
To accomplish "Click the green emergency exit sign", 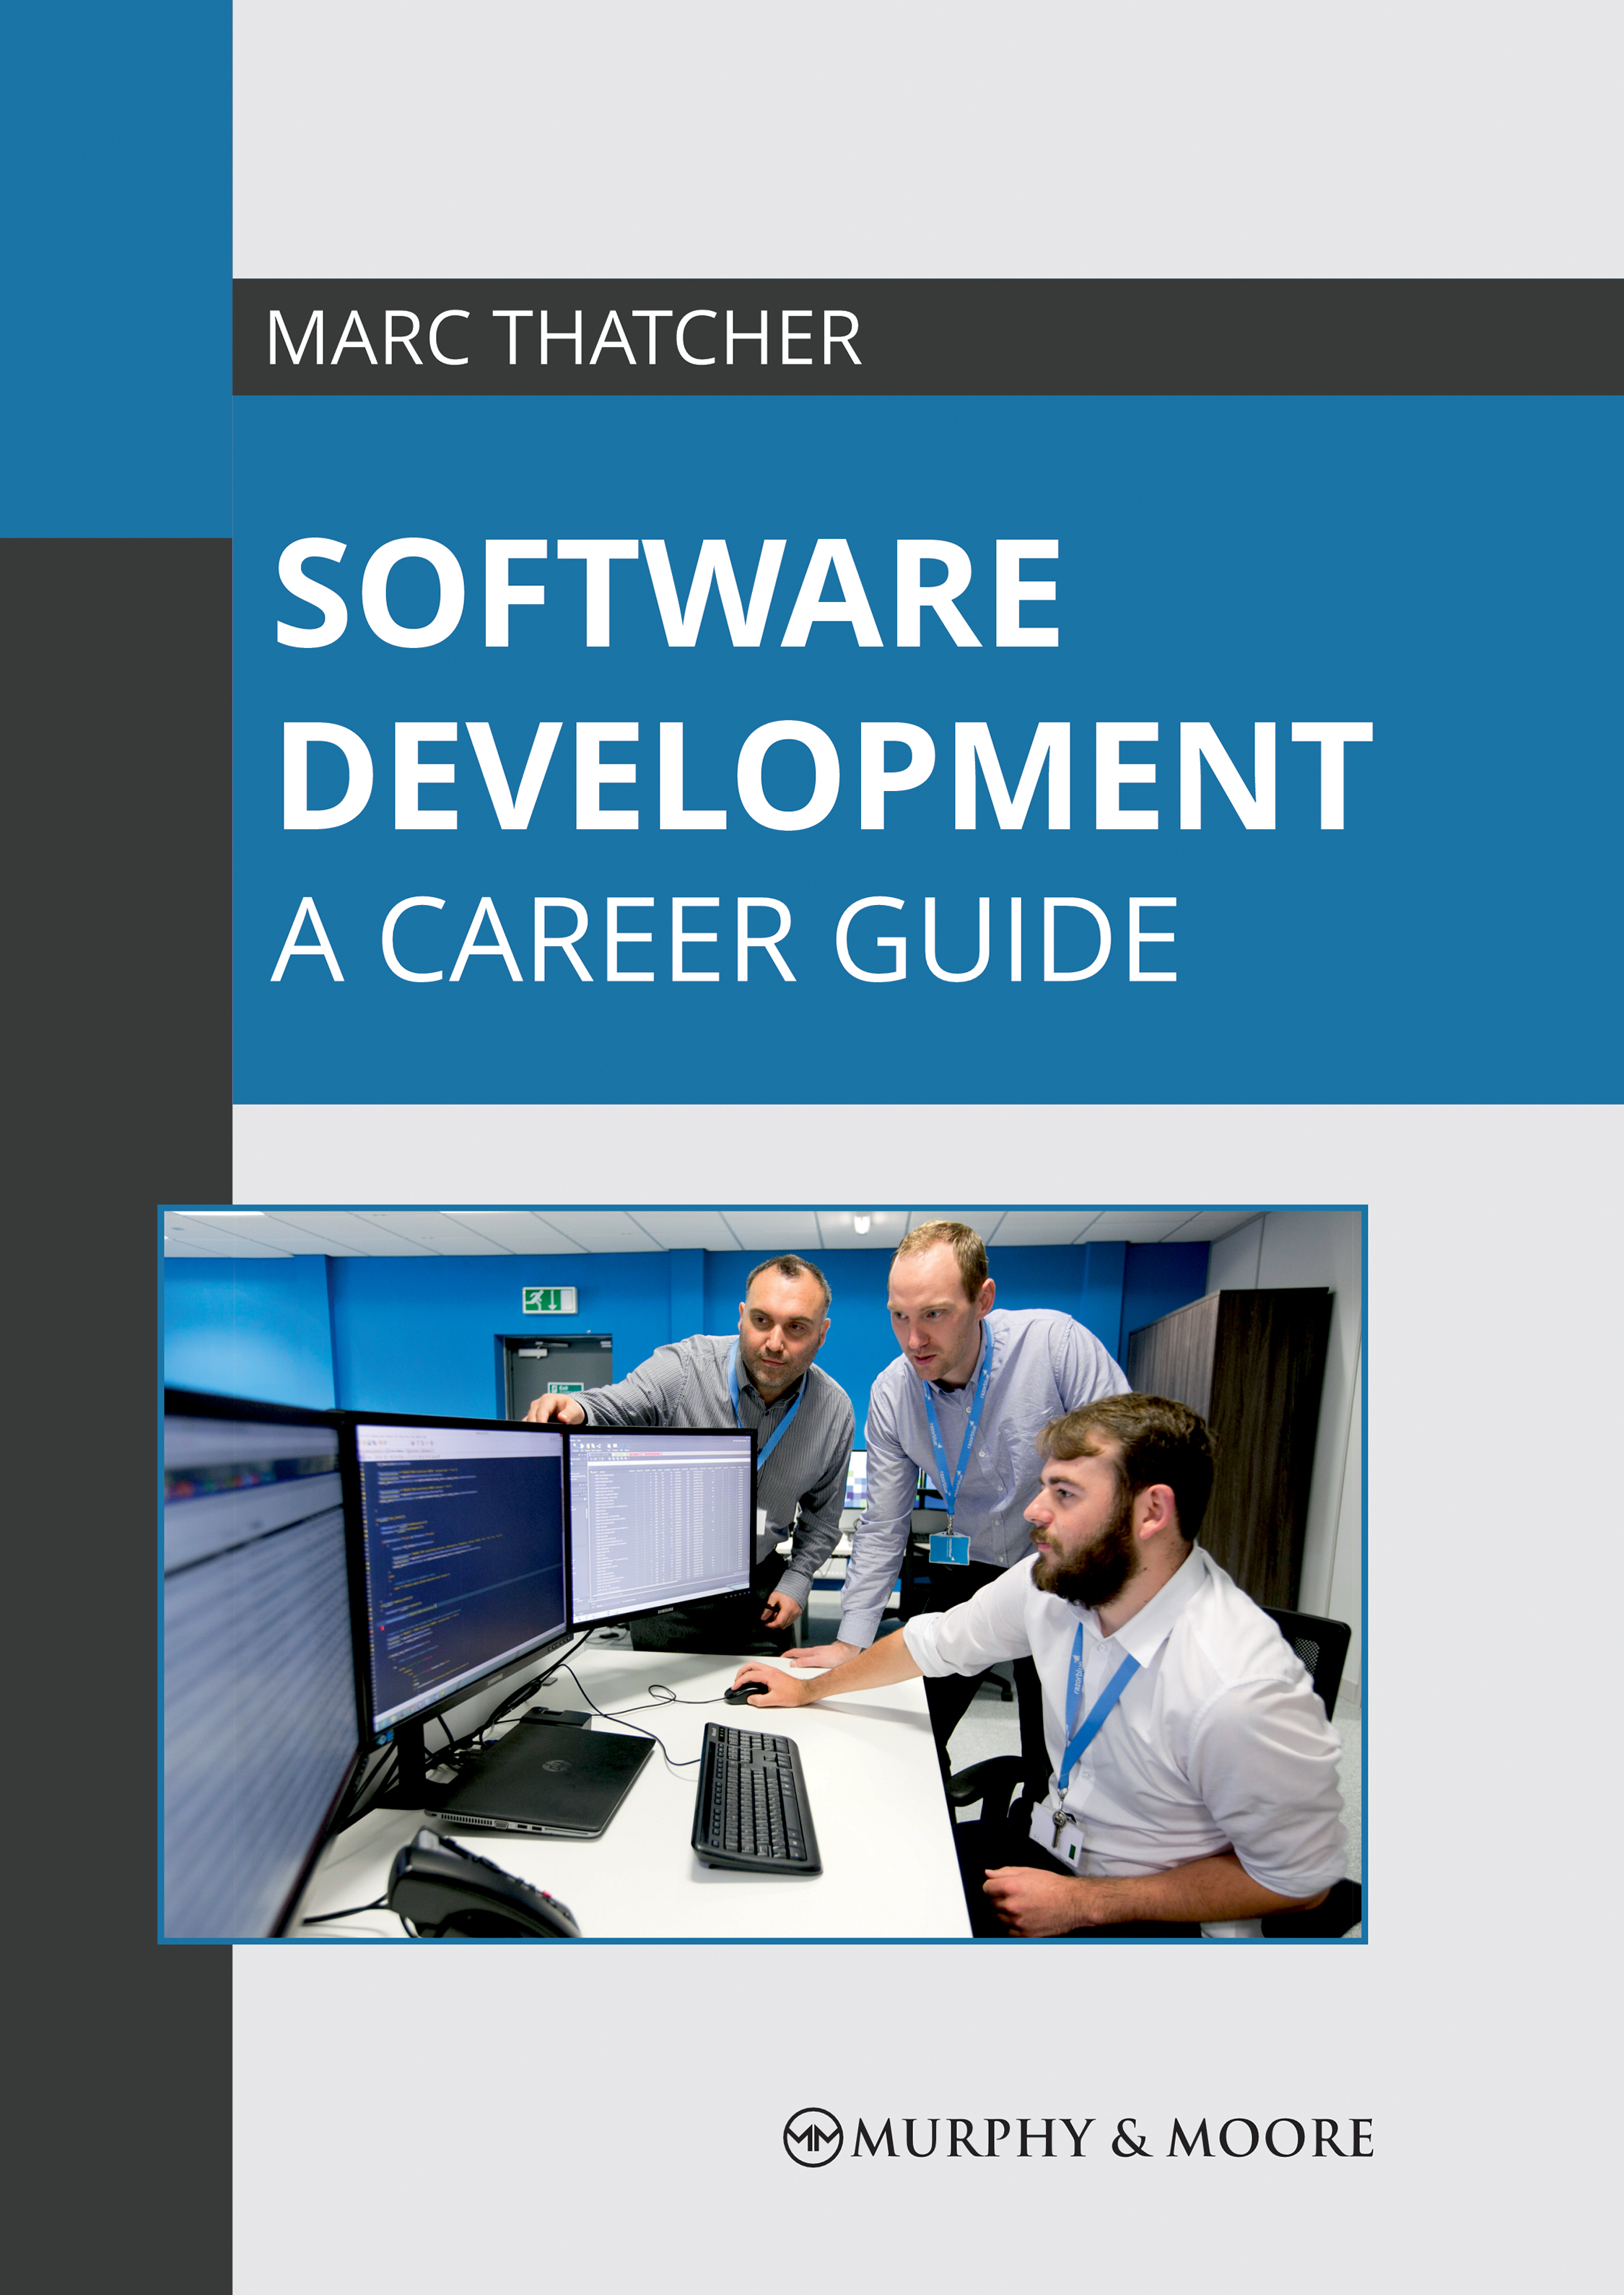I will [549, 1300].
